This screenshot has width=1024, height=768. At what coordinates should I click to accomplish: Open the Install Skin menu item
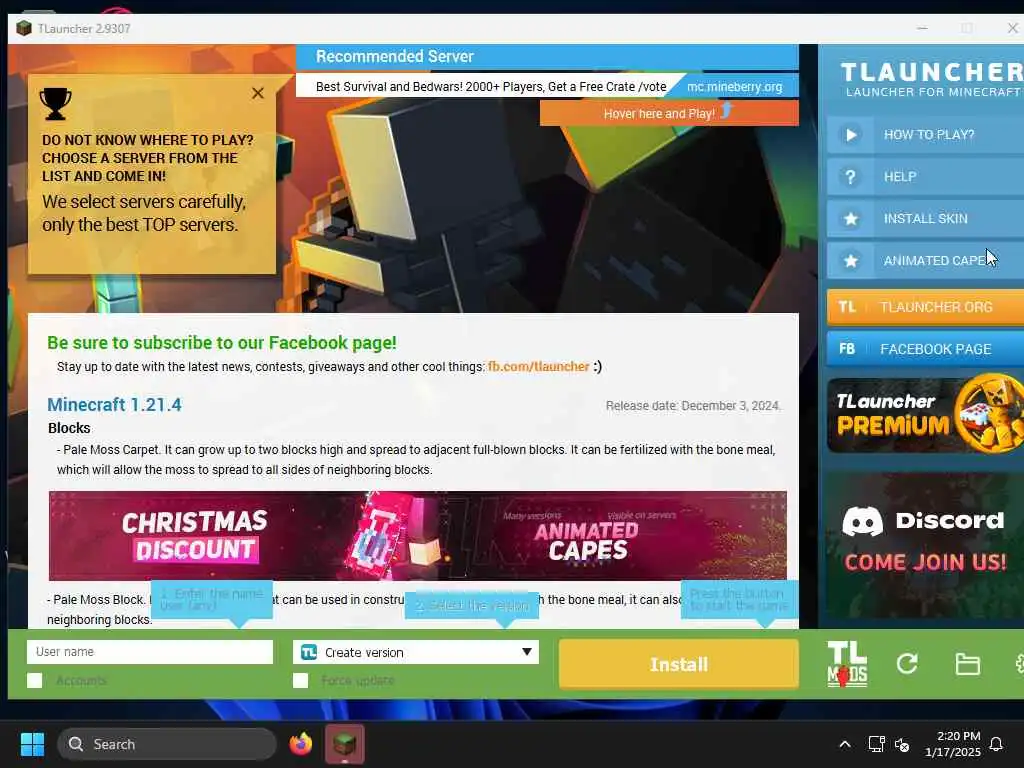click(925, 219)
